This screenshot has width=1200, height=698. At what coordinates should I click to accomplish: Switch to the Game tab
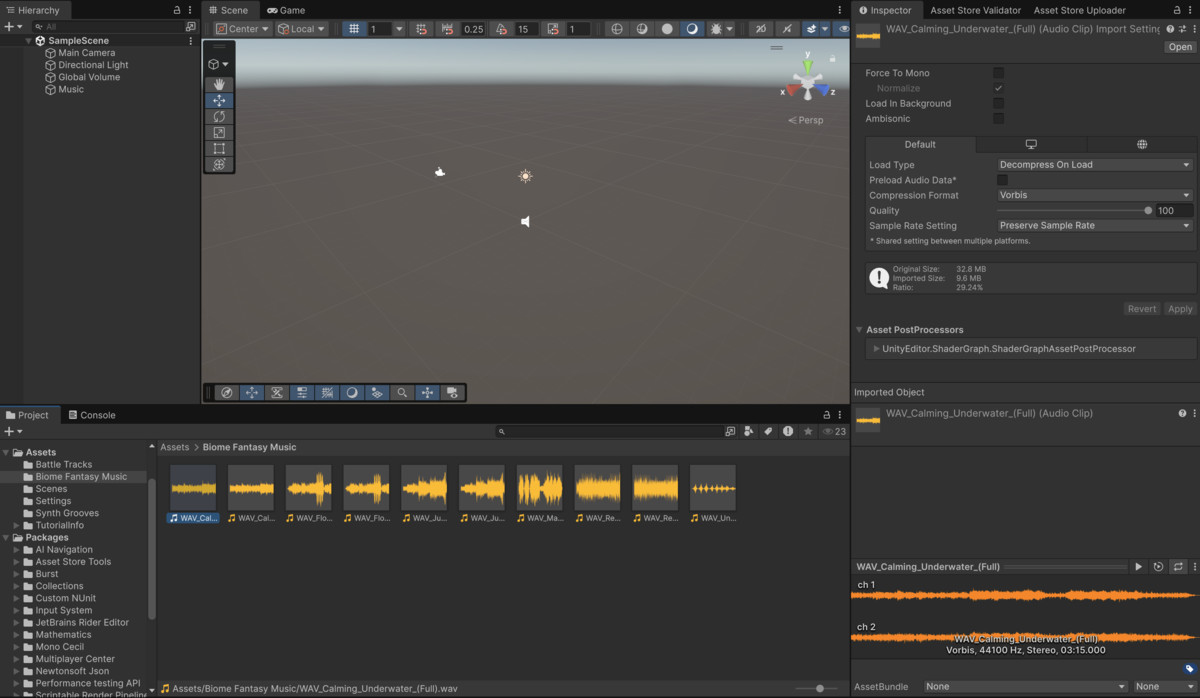(x=286, y=10)
